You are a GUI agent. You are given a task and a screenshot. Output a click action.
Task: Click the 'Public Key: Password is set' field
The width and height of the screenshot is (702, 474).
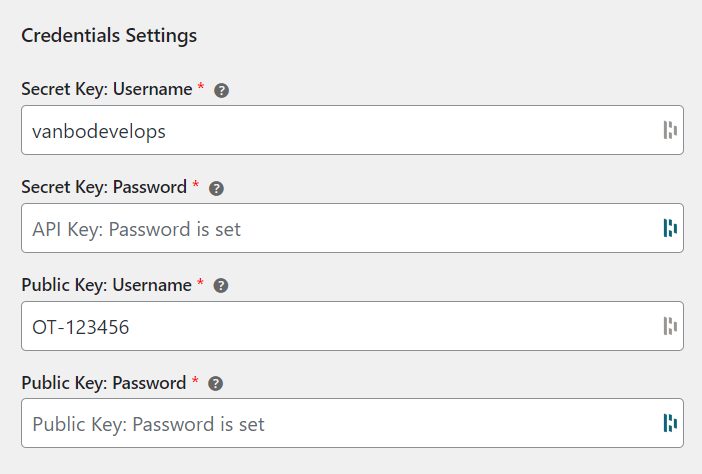pyautogui.click(x=330, y=423)
